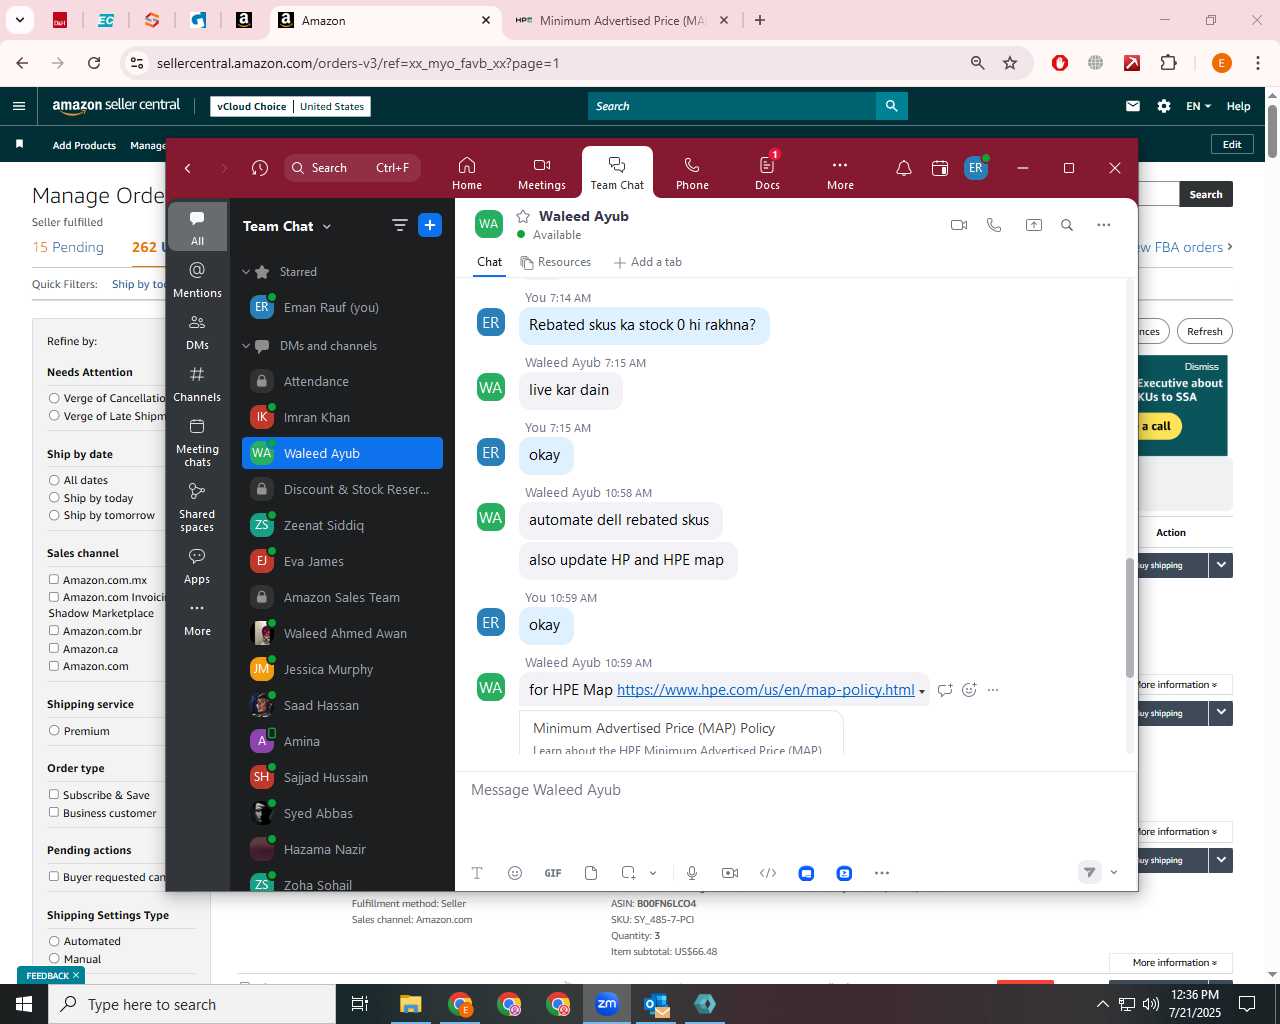Record an audio message with microphone icon

coord(692,873)
